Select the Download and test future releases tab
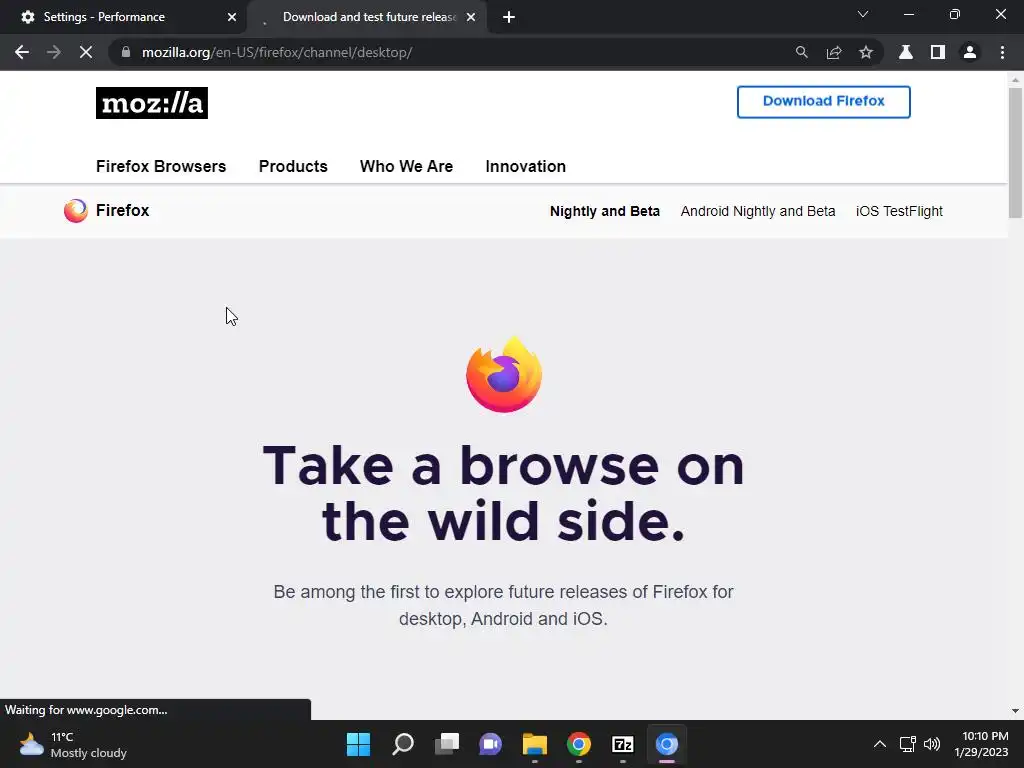 click(x=369, y=17)
